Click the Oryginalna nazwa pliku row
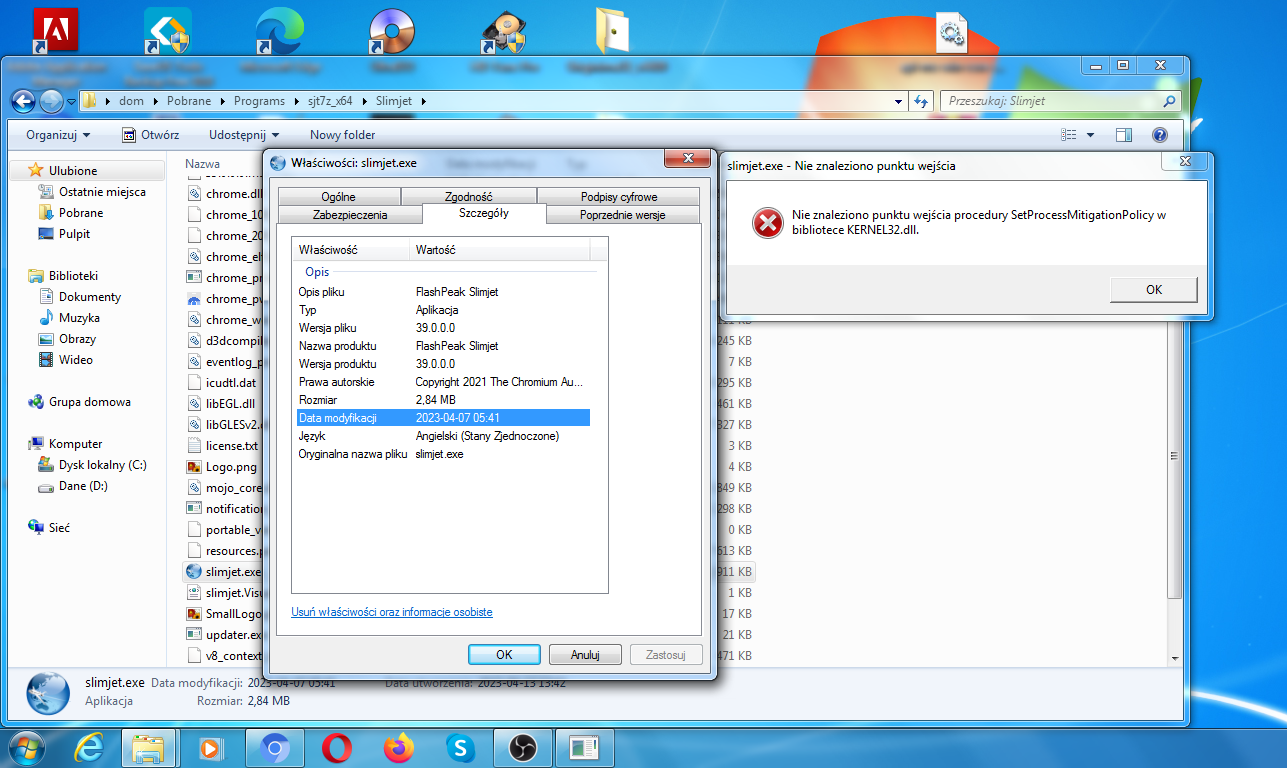 point(442,454)
